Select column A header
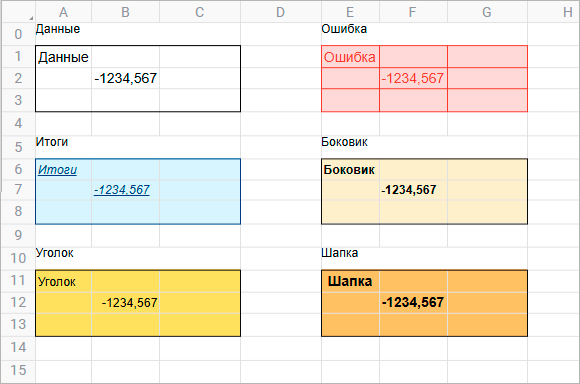The height and width of the screenshot is (384, 580). [x=63, y=12]
